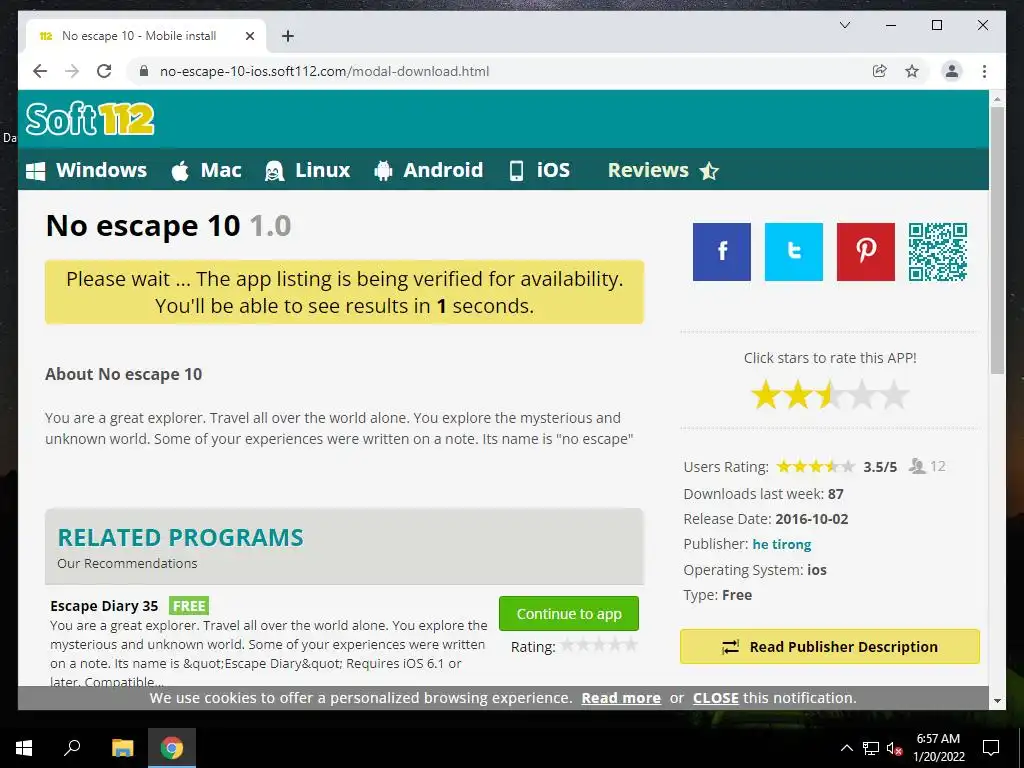Click the address bar URL

(325, 71)
